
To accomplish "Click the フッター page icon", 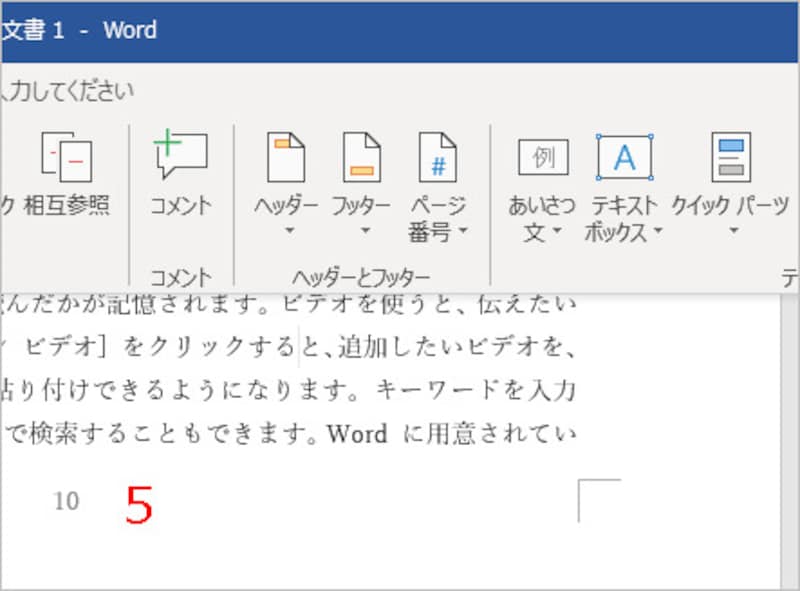I will [x=361, y=157].
